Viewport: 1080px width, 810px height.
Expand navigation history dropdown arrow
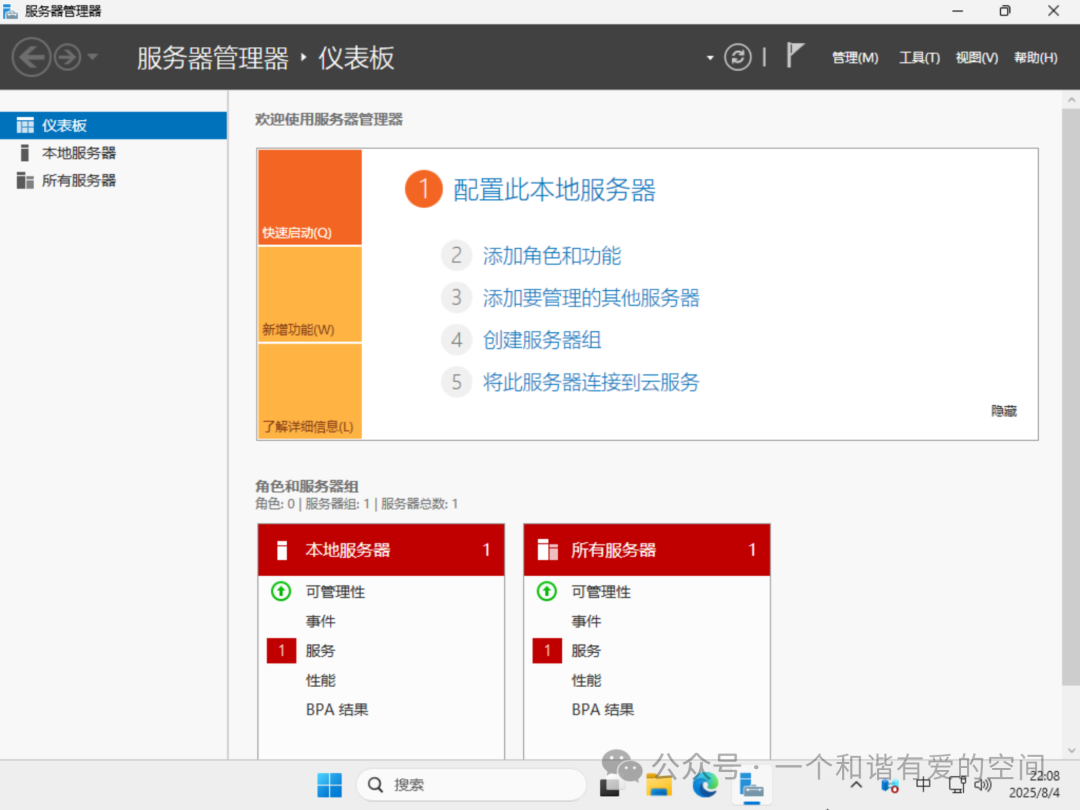[93, 57]
